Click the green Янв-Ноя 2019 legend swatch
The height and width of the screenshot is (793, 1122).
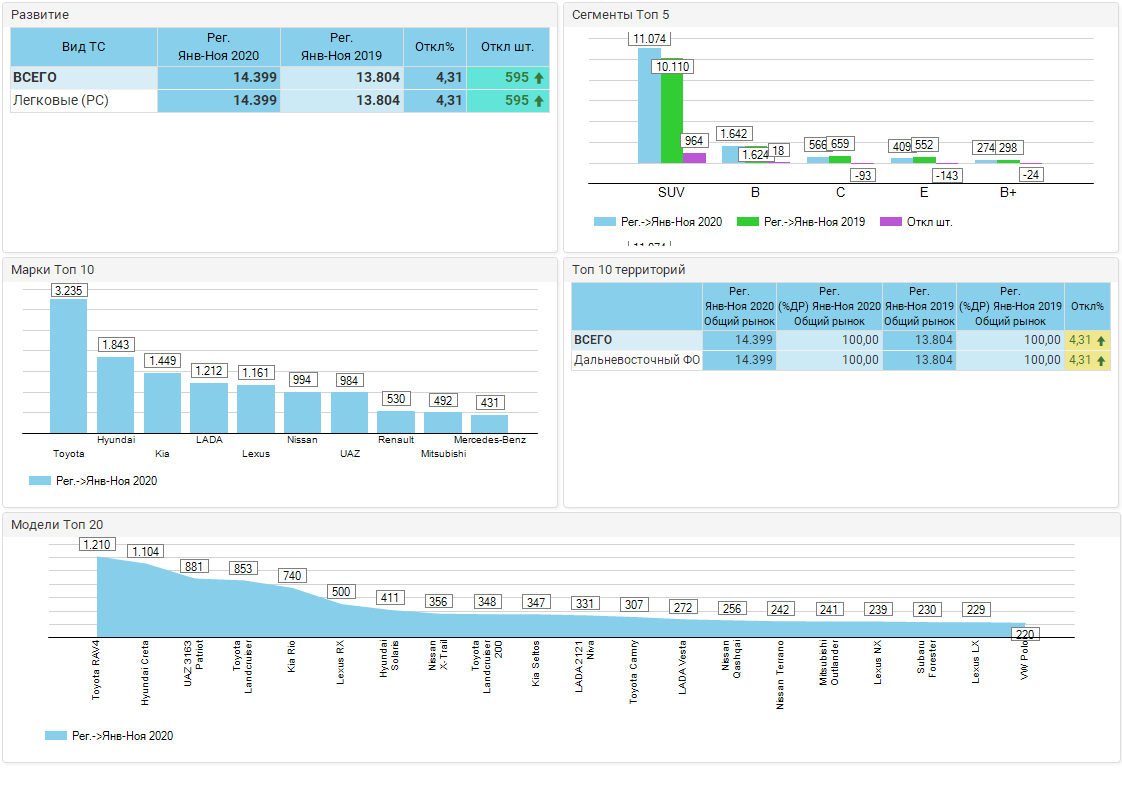tap(747, 222)
